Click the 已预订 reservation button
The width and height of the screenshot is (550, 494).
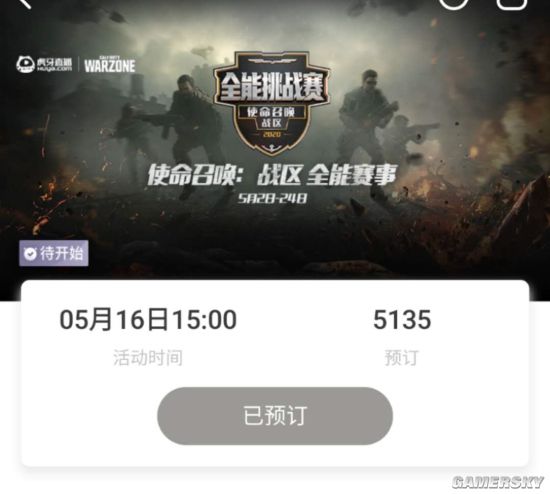(x=275, y=416)
